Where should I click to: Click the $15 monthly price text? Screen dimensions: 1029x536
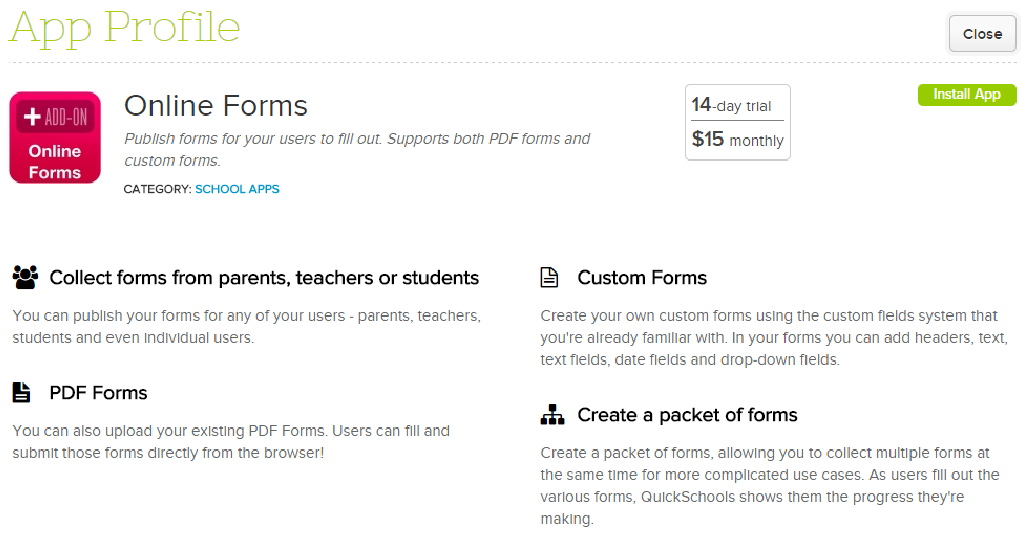[737, 140]
